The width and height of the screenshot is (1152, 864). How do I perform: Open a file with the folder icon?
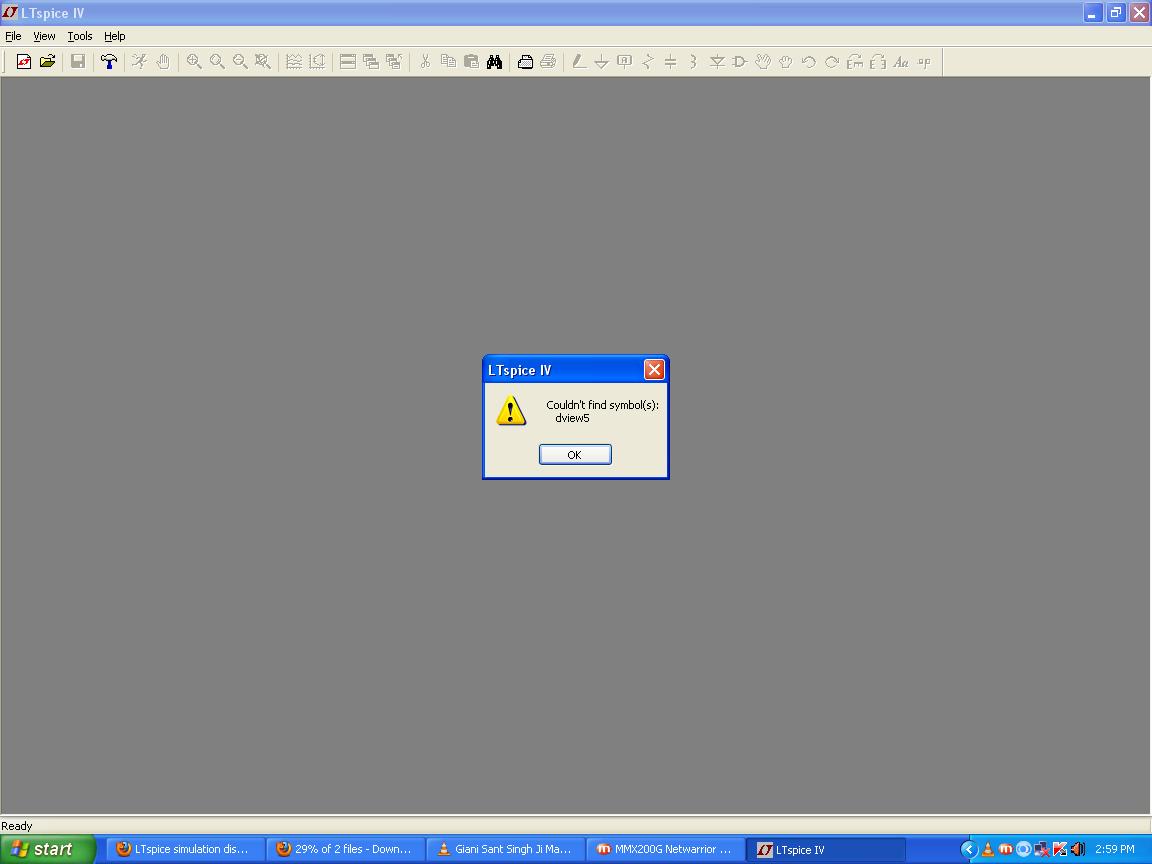[x=48, y=62]
